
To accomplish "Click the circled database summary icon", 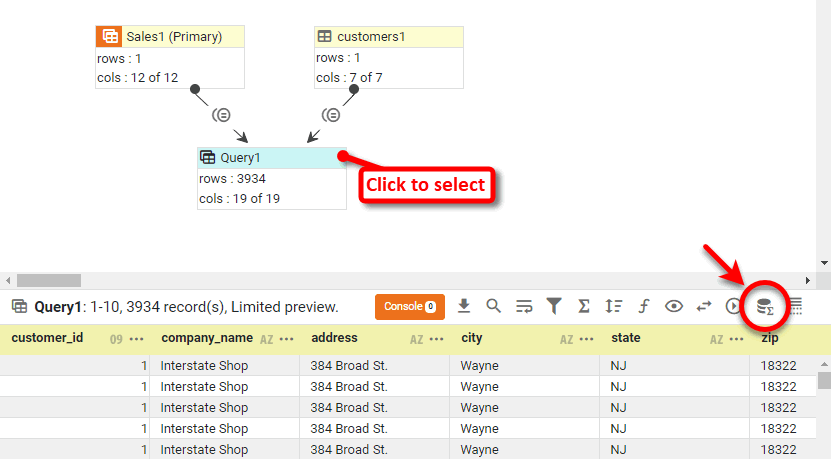I will coord(765,307).
